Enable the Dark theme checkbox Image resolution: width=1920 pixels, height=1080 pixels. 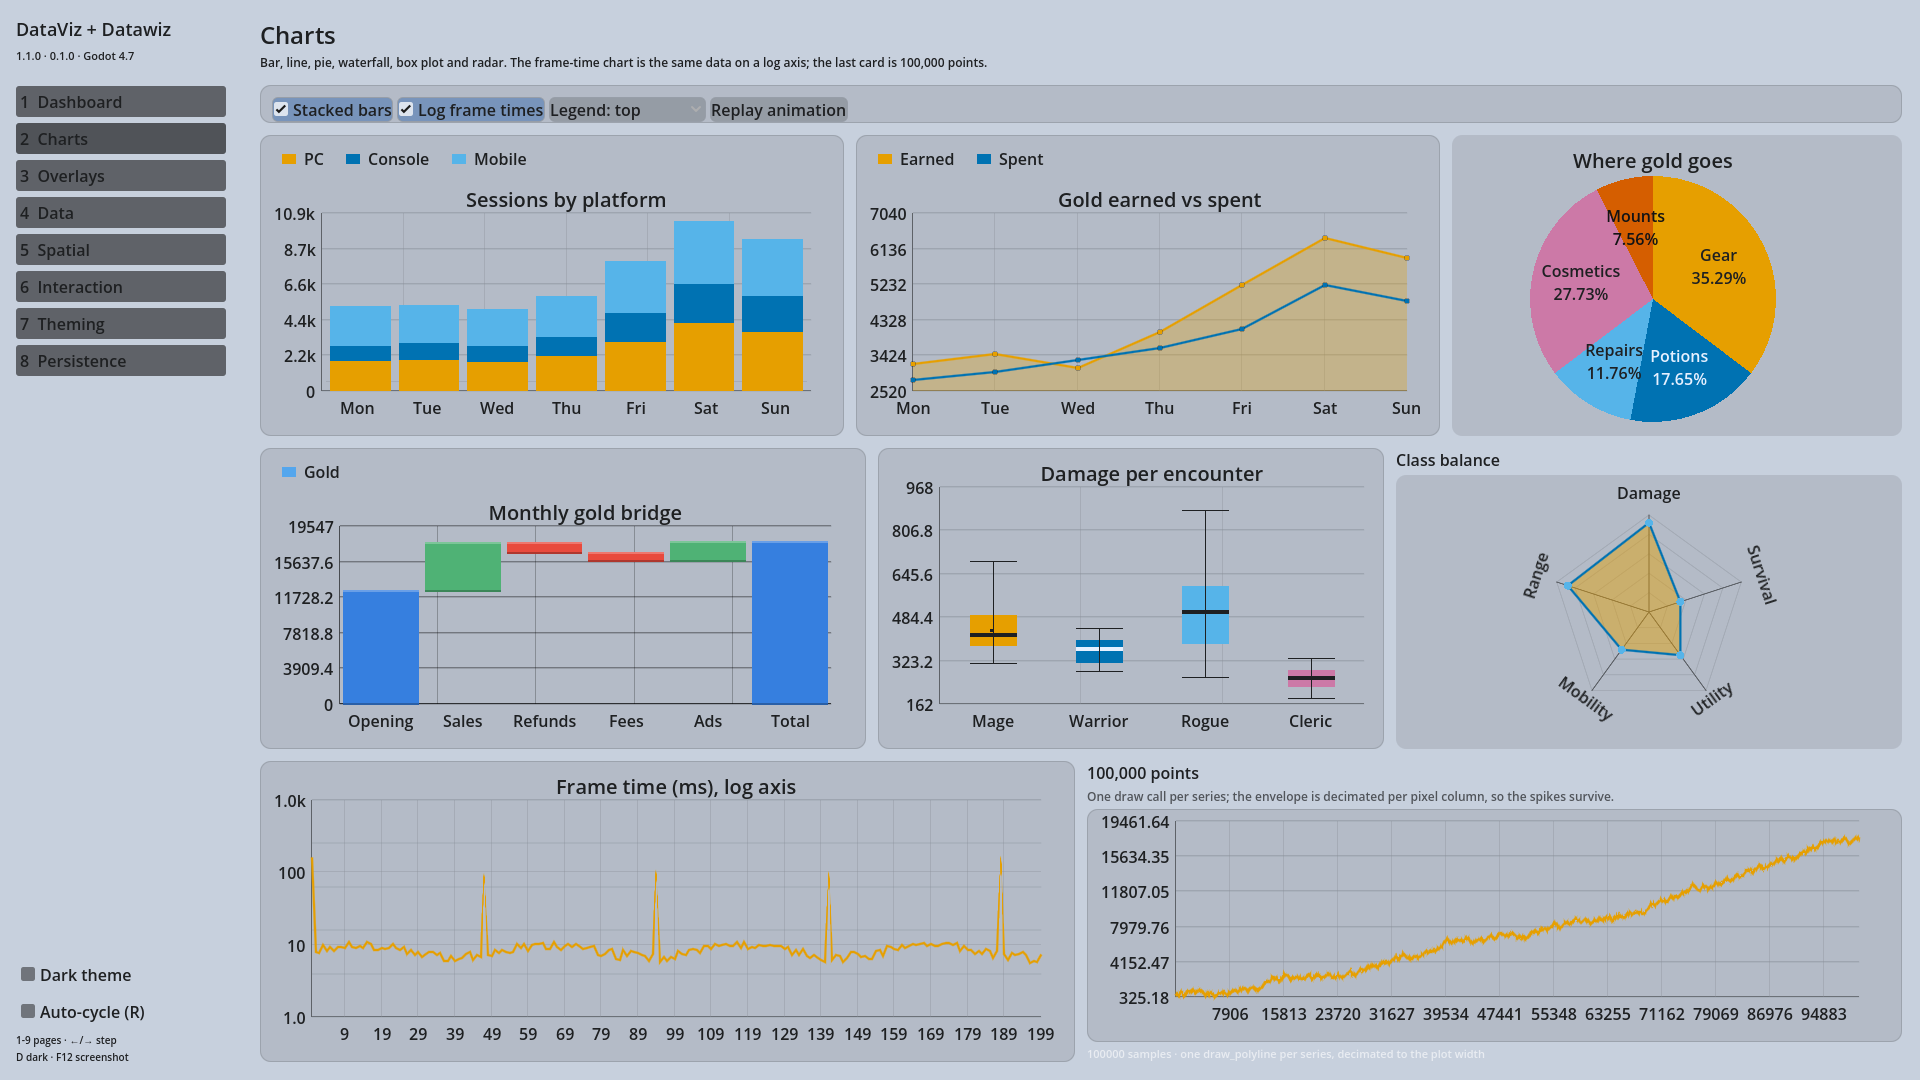coord(76,975)
